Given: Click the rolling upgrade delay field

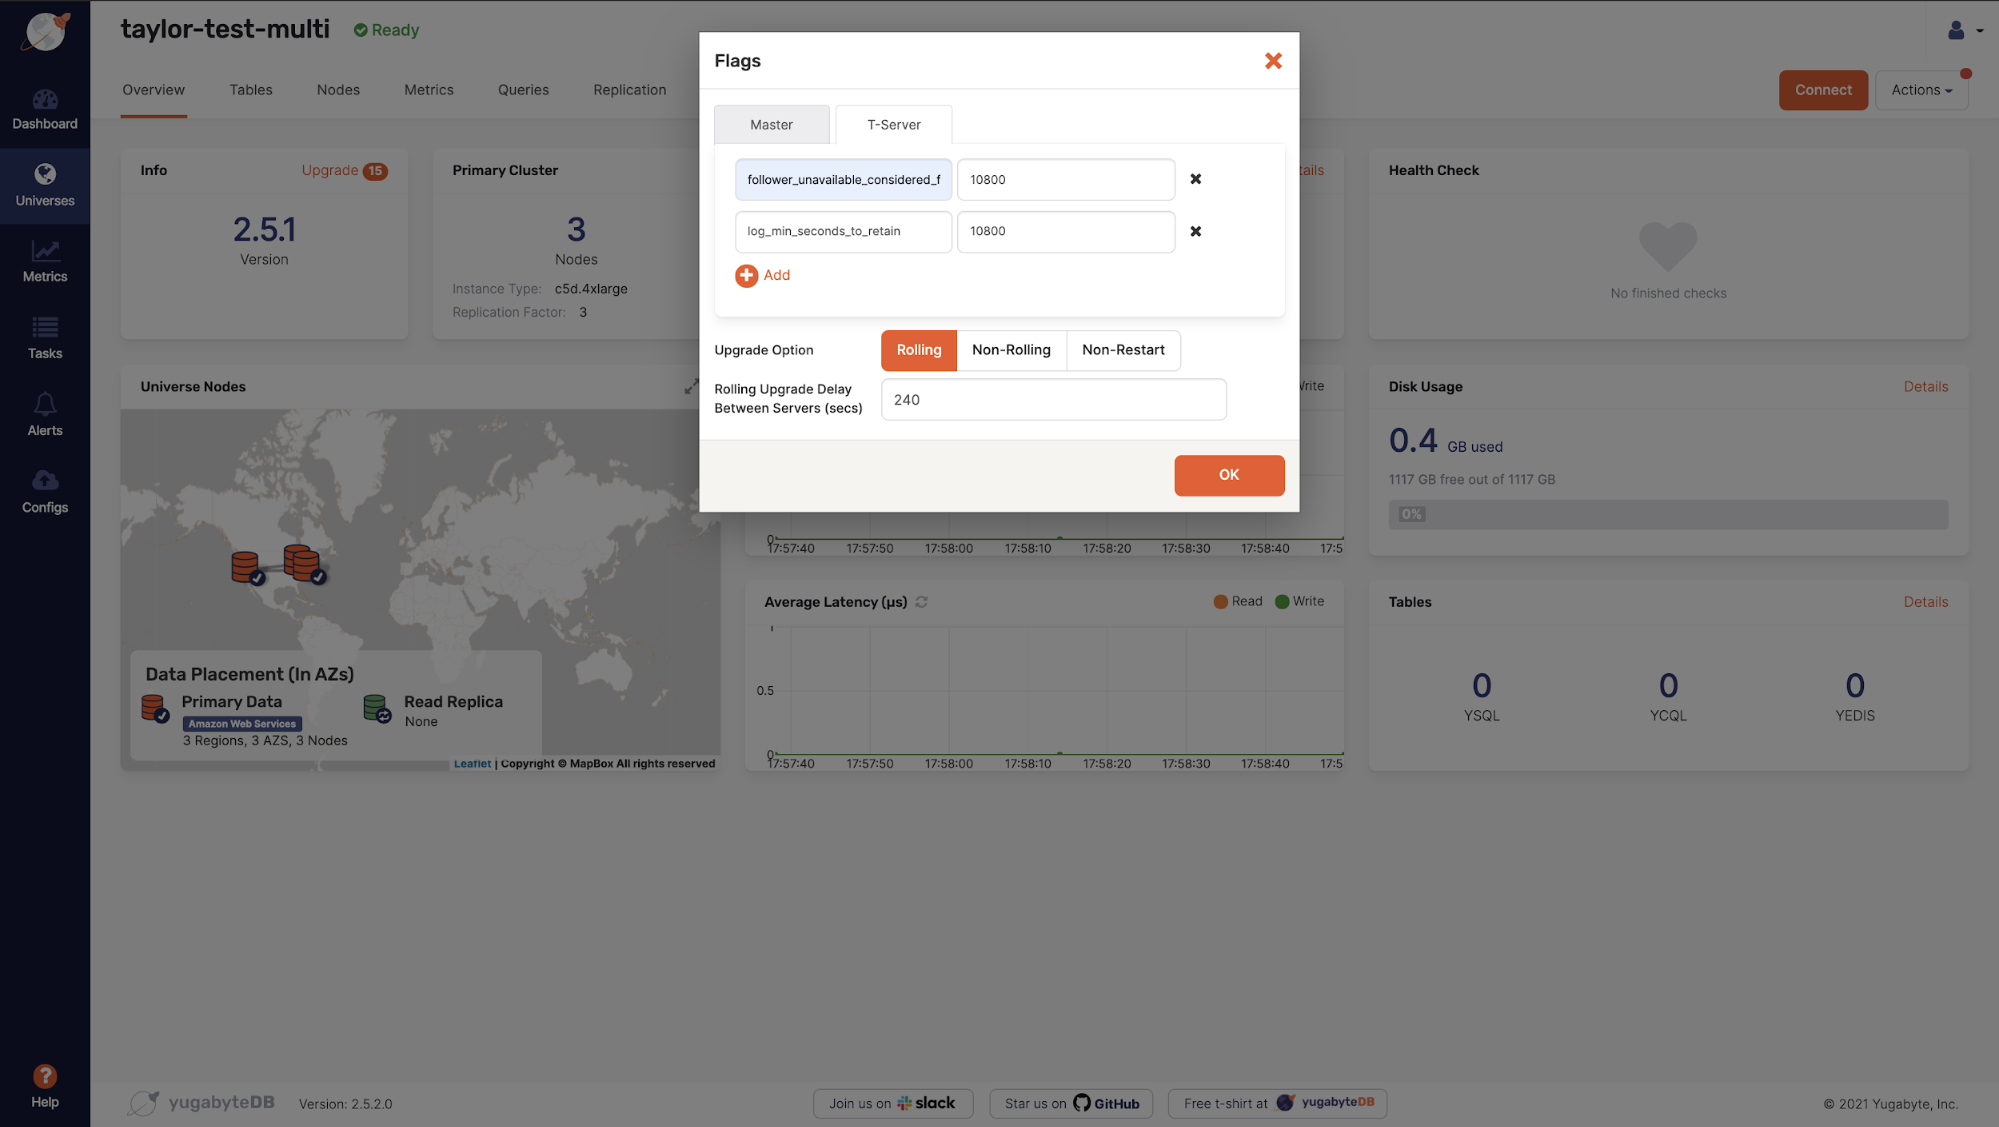Looking at the screenshot, I should click(x=1053, y=400).
